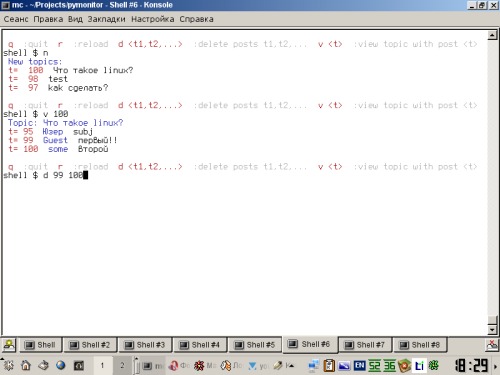
Task: Open the KDE K menu launcher
Action: [x=8, y=366]
